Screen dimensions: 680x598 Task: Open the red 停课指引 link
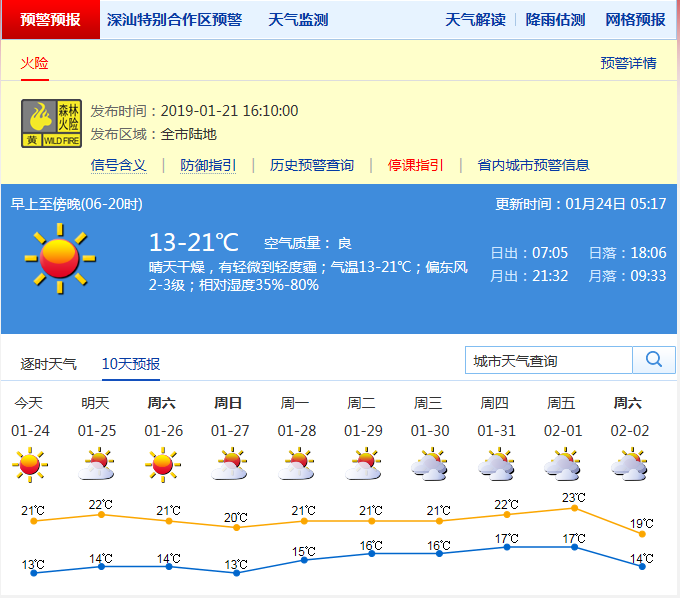point(416,165)
